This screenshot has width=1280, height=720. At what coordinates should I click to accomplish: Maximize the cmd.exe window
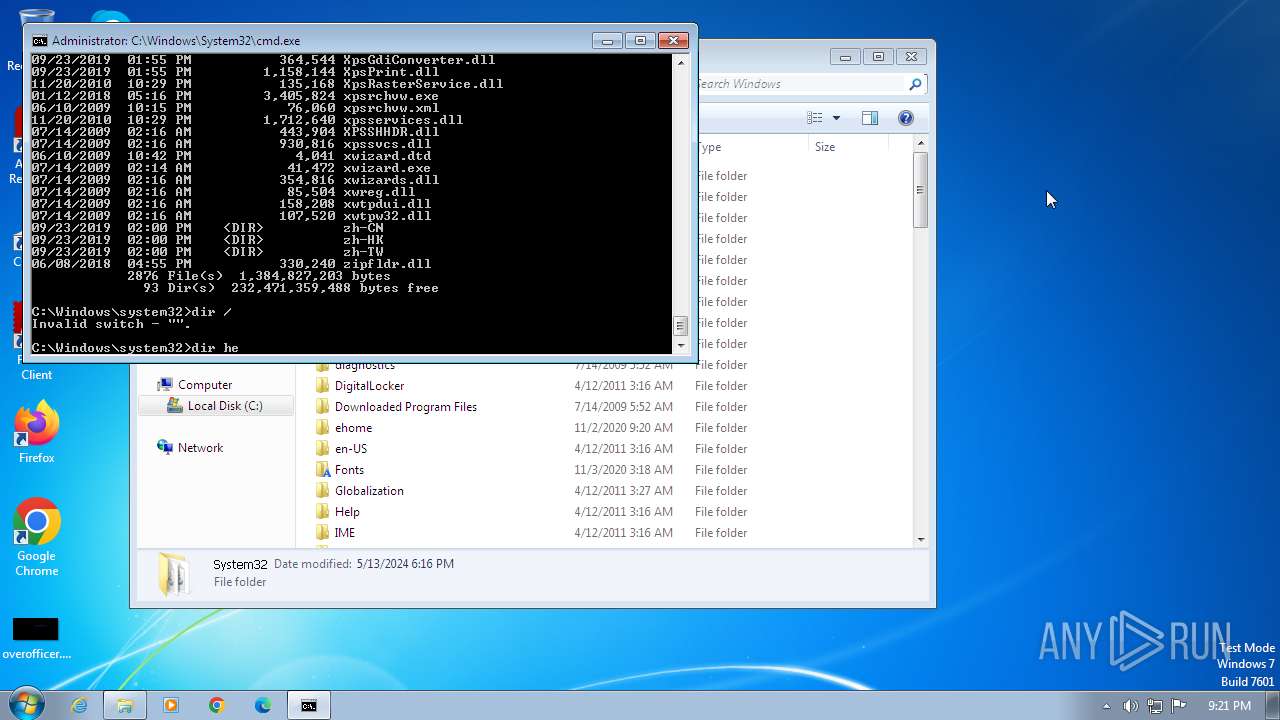point(640,41)
